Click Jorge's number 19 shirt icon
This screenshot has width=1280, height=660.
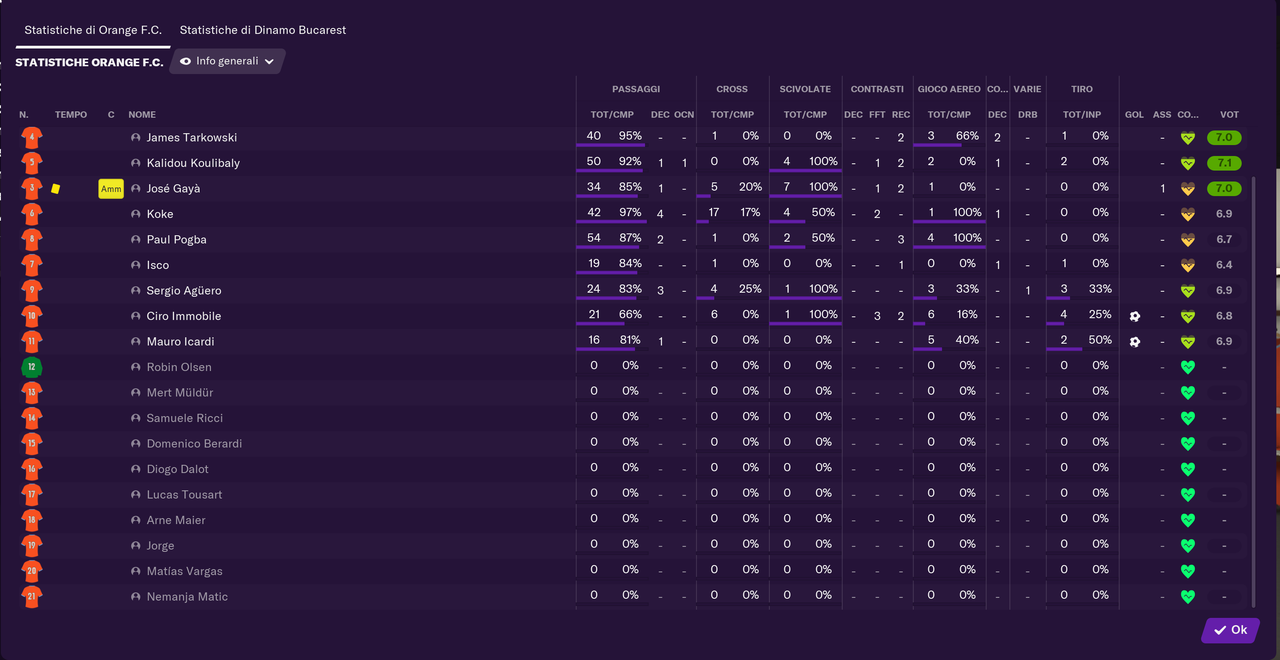tap(32, 546)
